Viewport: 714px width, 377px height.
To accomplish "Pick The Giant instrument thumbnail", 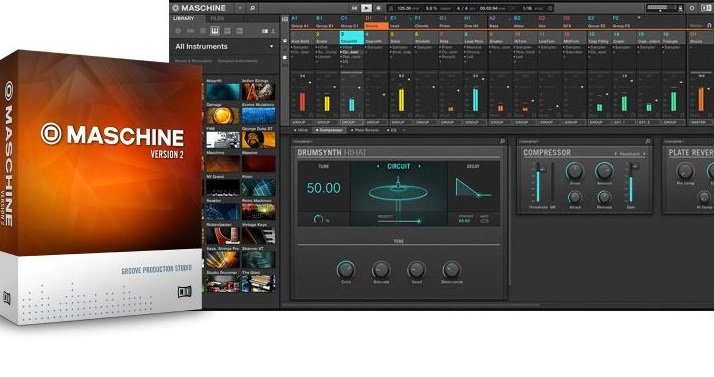I will pyautogui.click(x=258, y=284).
